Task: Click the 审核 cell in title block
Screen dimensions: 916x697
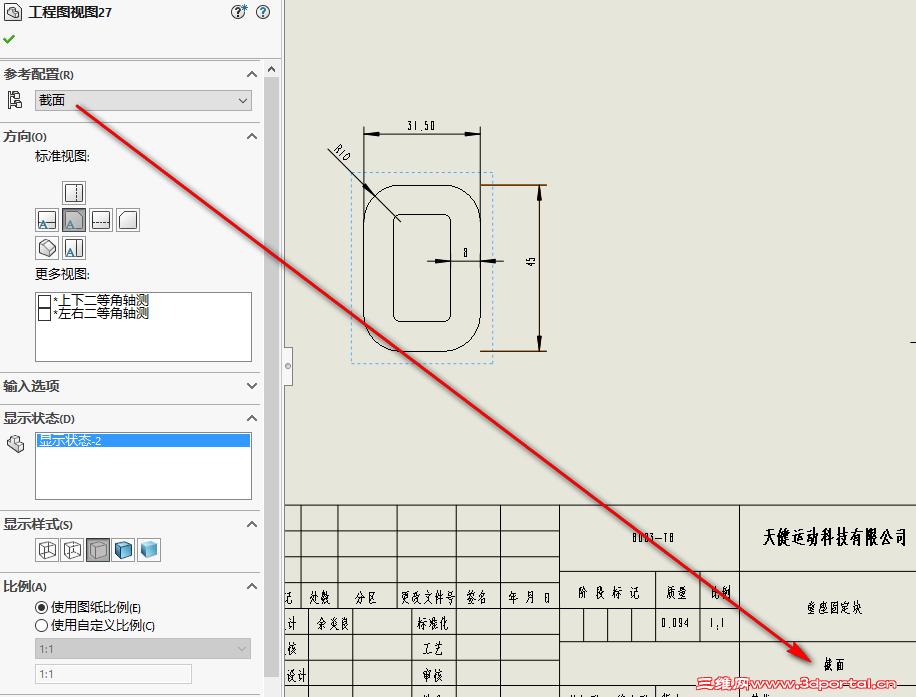Action: point(432,675)
